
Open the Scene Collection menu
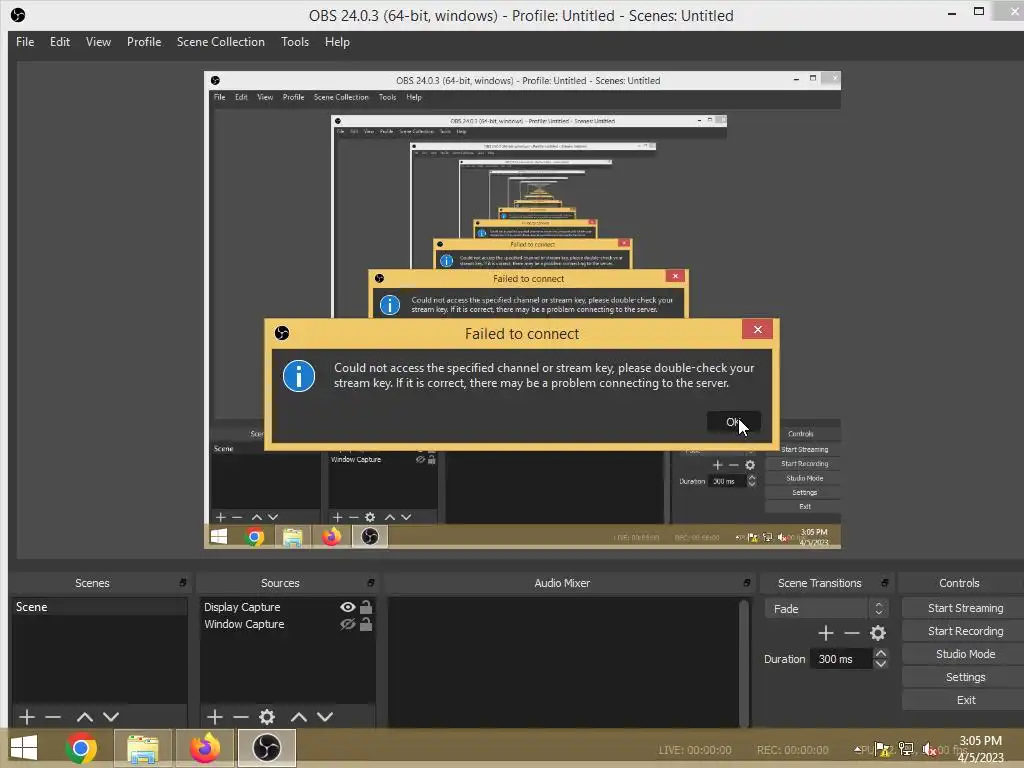click(x=221, y=42)
